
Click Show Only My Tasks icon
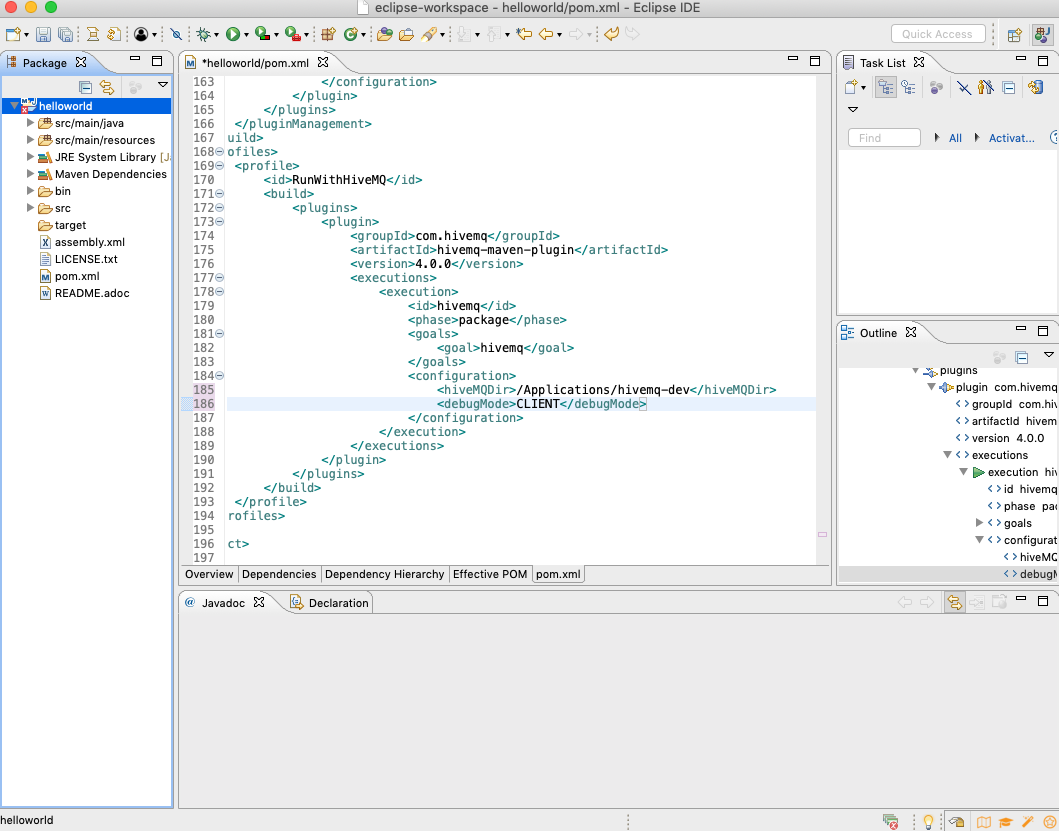(x=985, y=87)
